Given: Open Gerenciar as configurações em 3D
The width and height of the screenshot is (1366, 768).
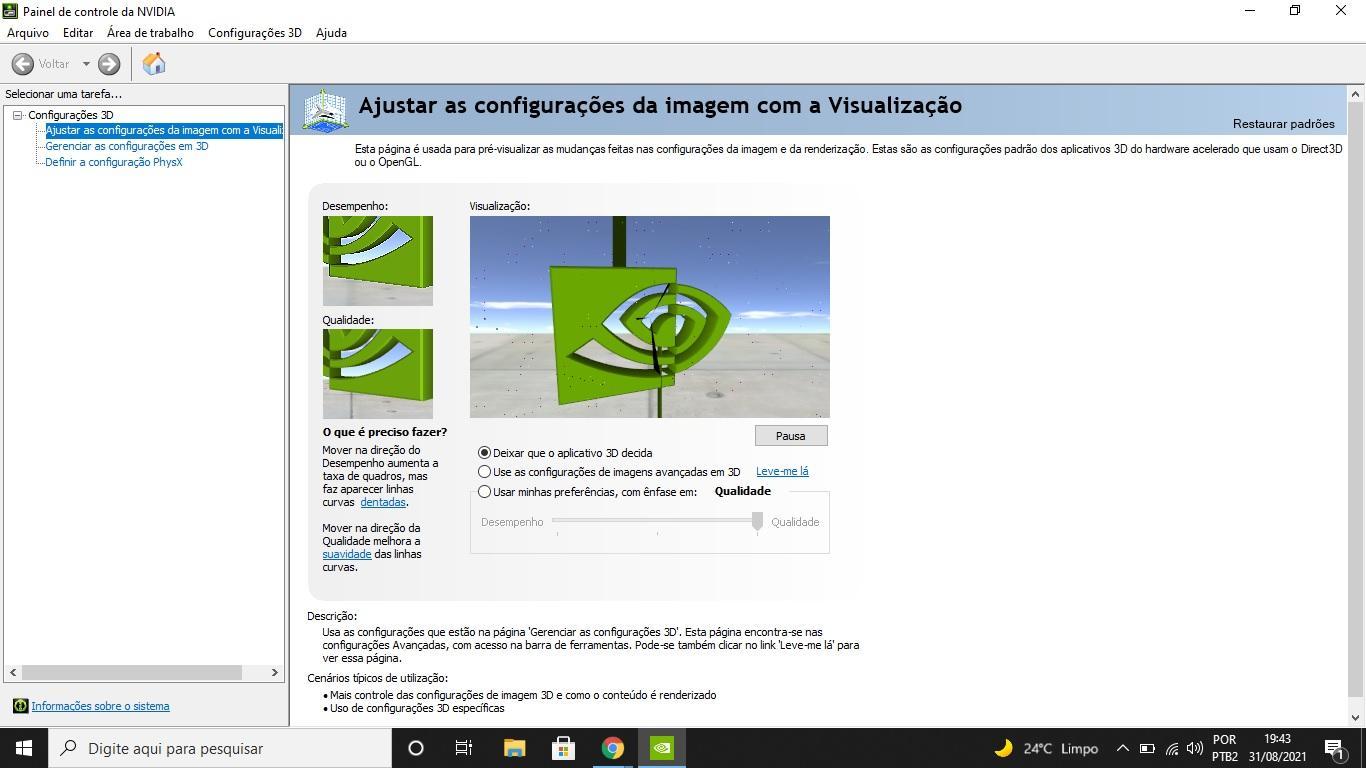Looking at the screenshot, I should (127, 146).
